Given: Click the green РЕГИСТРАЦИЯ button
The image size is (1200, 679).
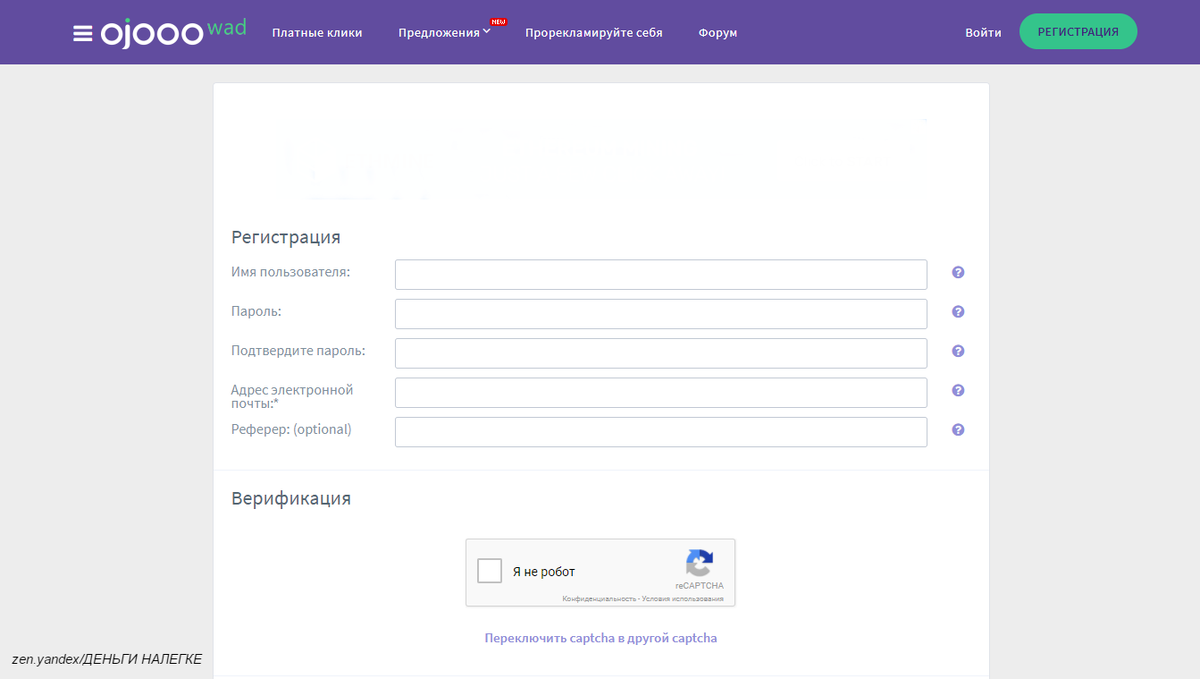Looking at the screenshot, I should point(1078,32).
